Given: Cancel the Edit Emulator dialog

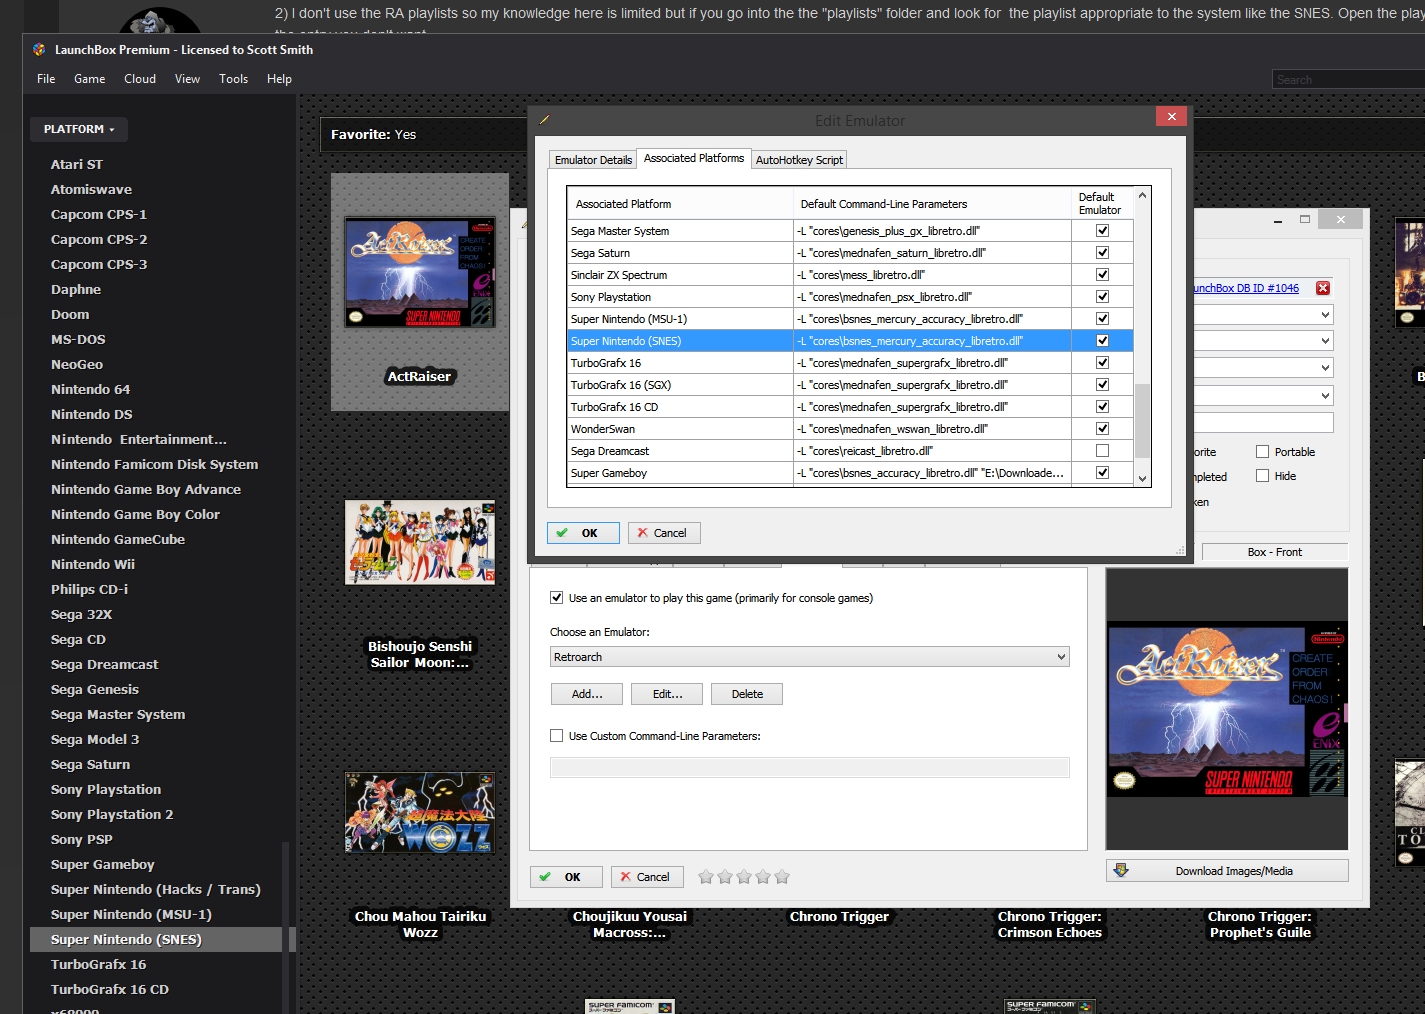Looking at the screenshot, I should click(x=664, y=533).
